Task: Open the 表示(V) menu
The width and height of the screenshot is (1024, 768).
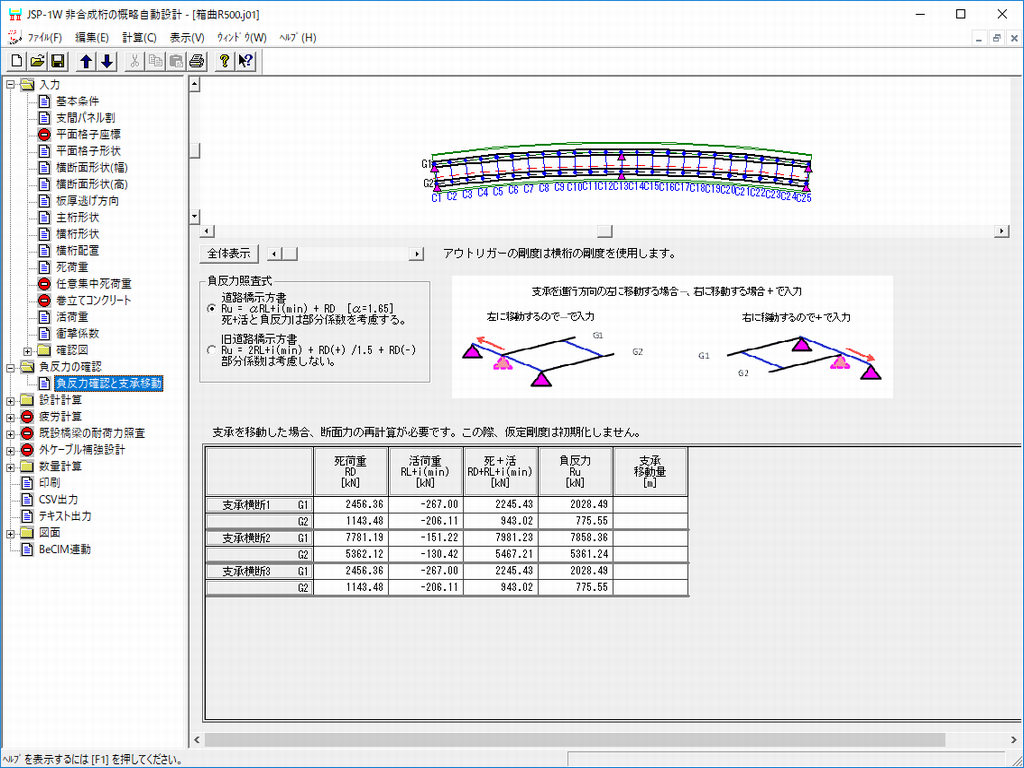Action: [x=187, y=37]
